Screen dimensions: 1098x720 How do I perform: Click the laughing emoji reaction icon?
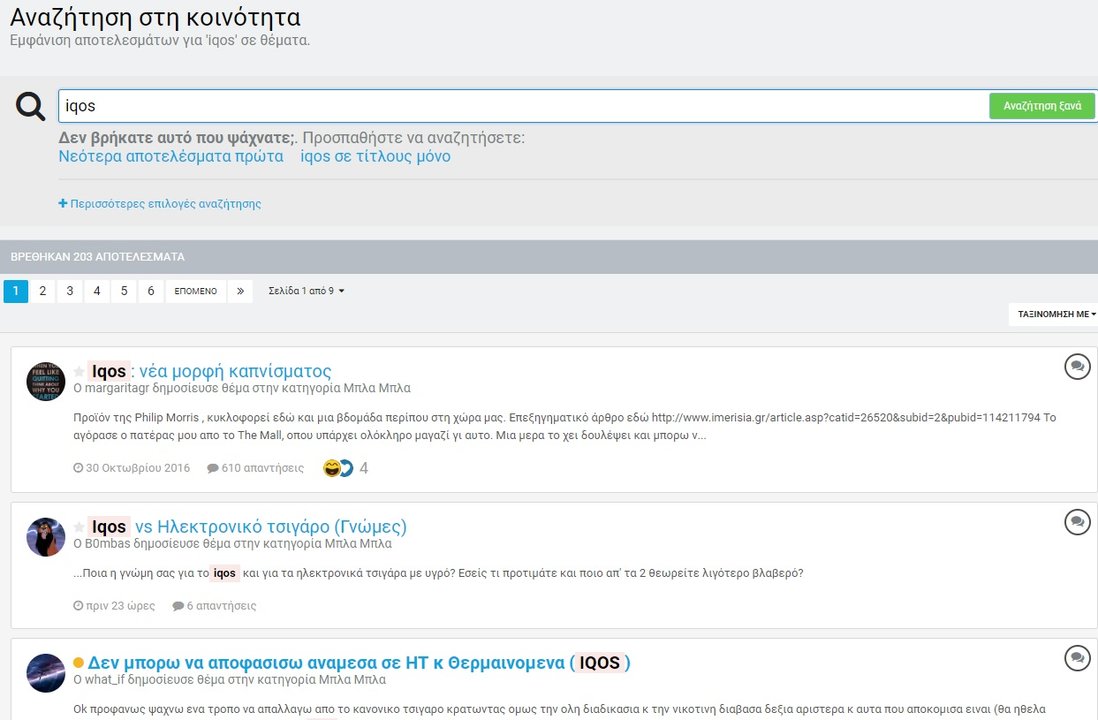pos(331,468)
